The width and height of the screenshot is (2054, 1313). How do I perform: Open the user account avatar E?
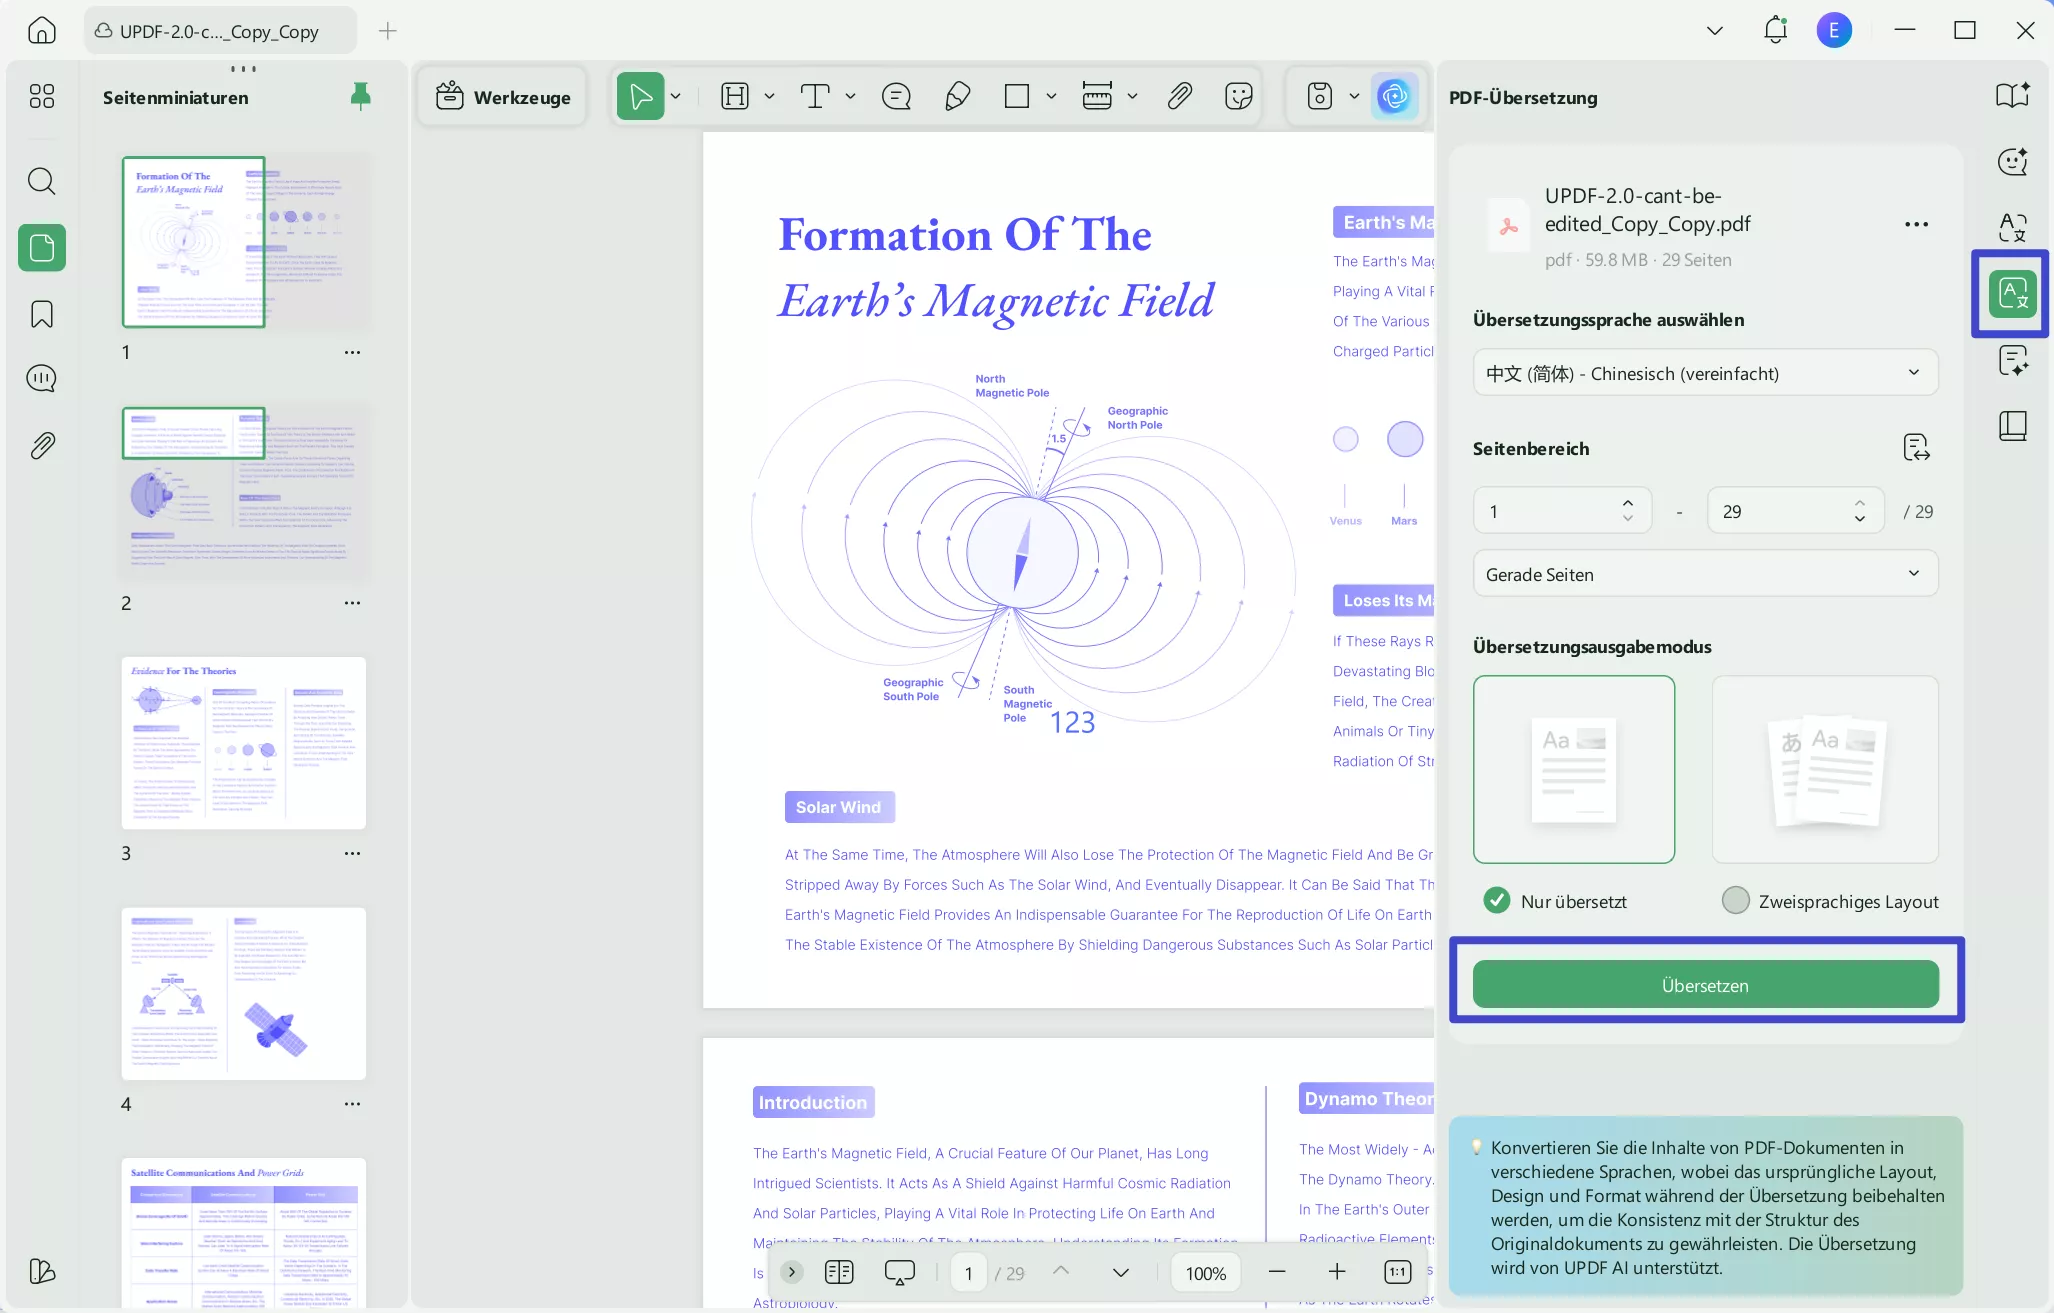pyautogui.click(x=1834, y=30)
